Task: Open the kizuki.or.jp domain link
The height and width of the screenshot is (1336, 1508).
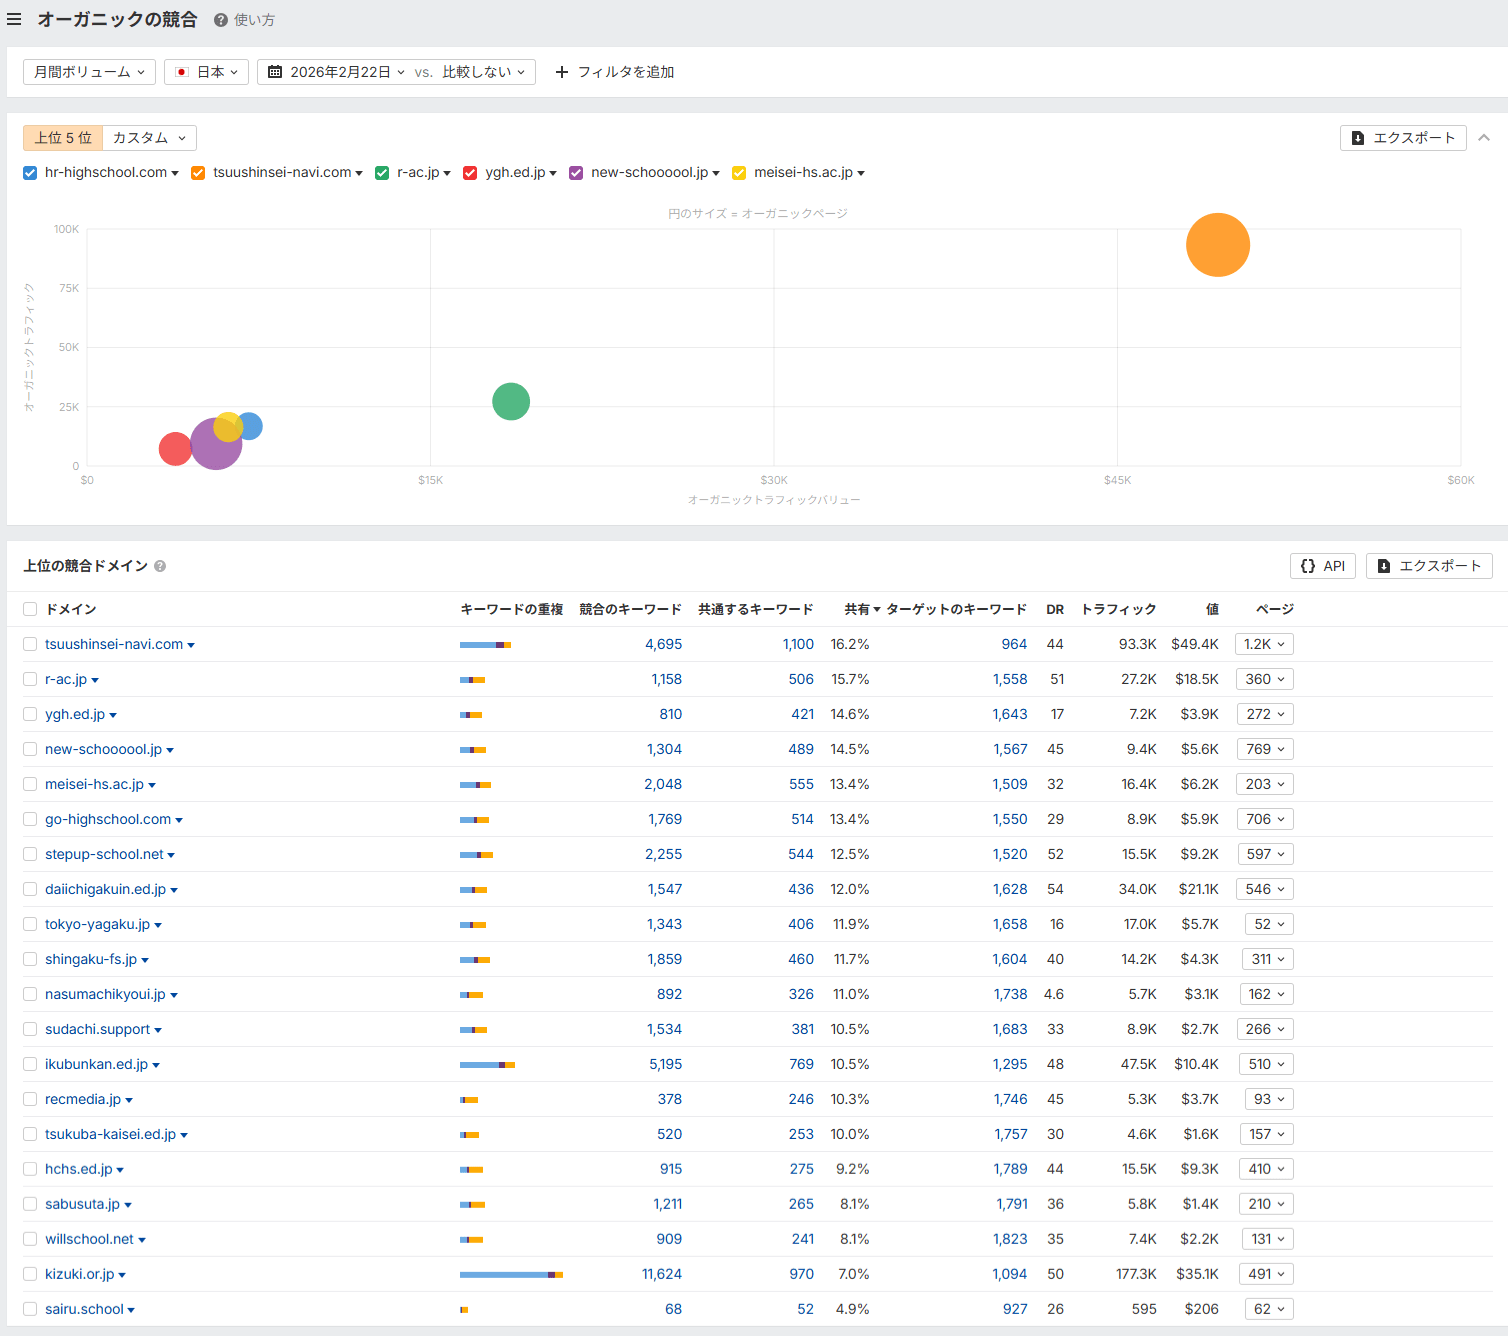Action: tap(79, 1274)
